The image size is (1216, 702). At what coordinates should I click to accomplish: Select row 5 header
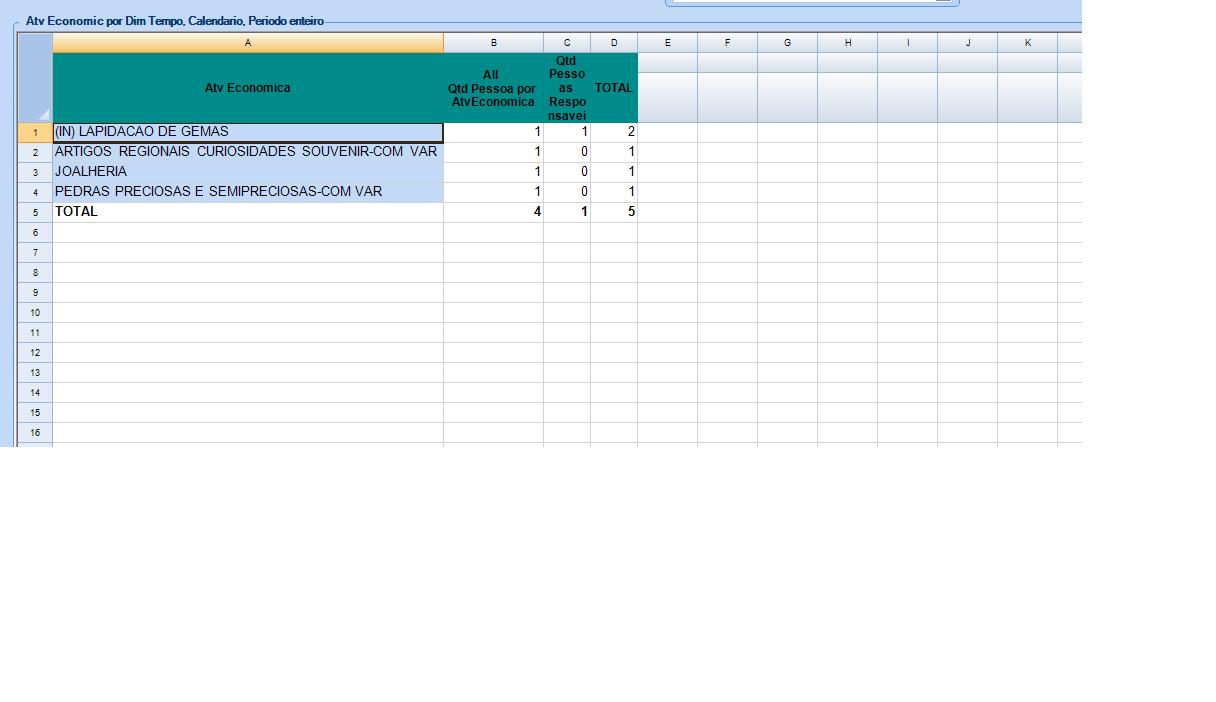[x=35, y=213]
